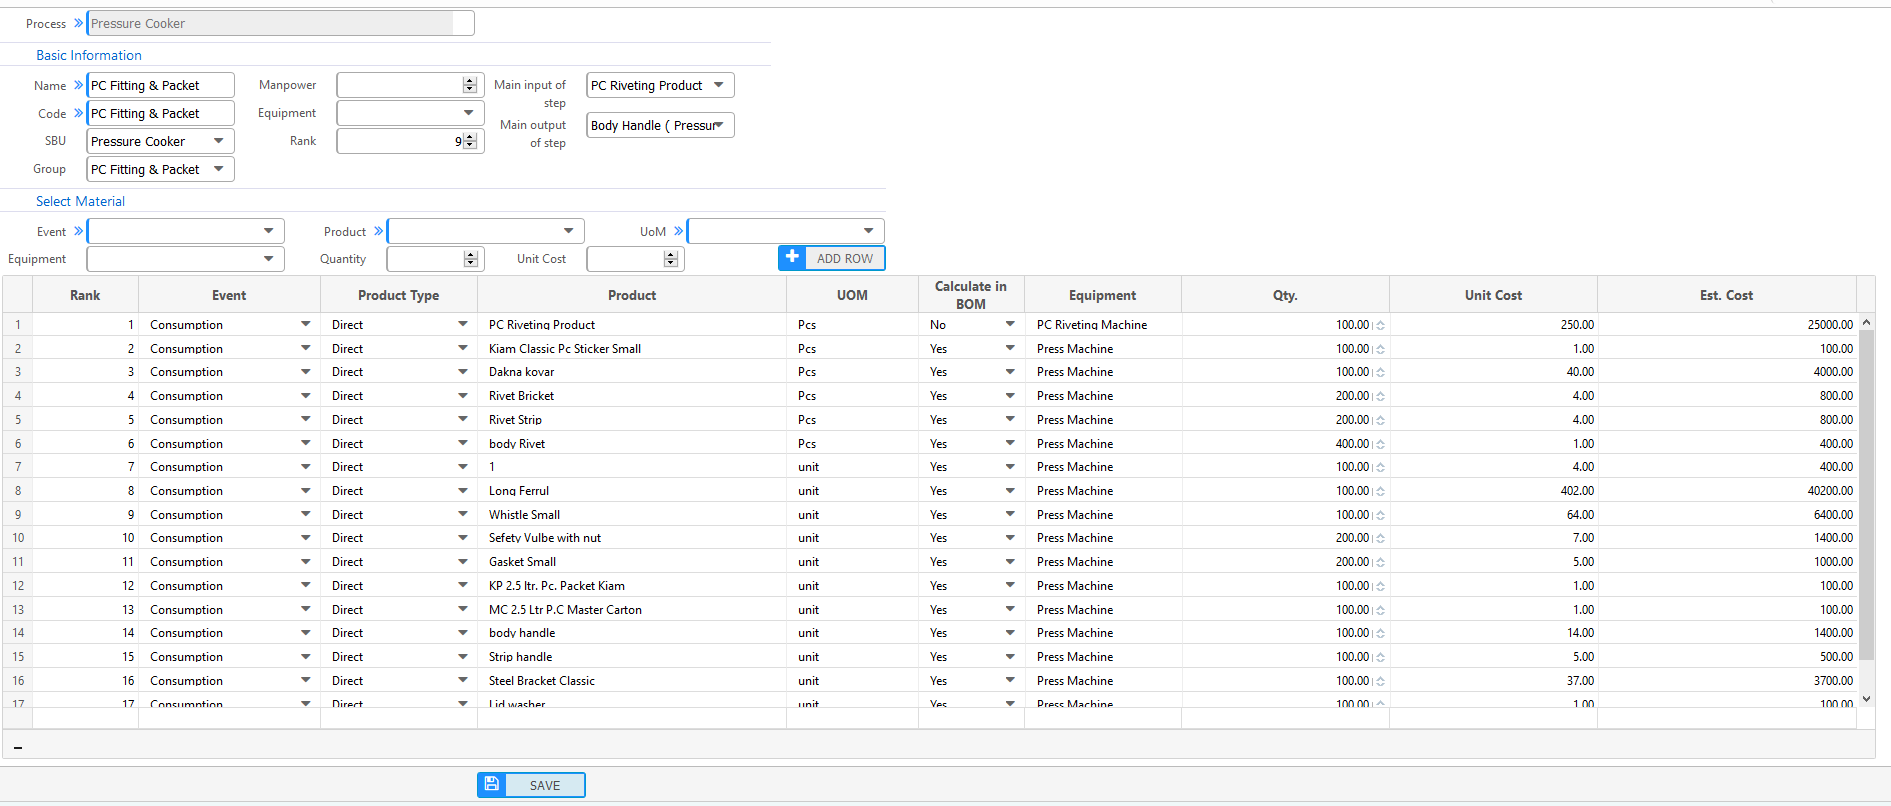The width and height of the screenshot is (1891, 806).
Task: Click the Manpower spinner control
Action: click(470, 85)
